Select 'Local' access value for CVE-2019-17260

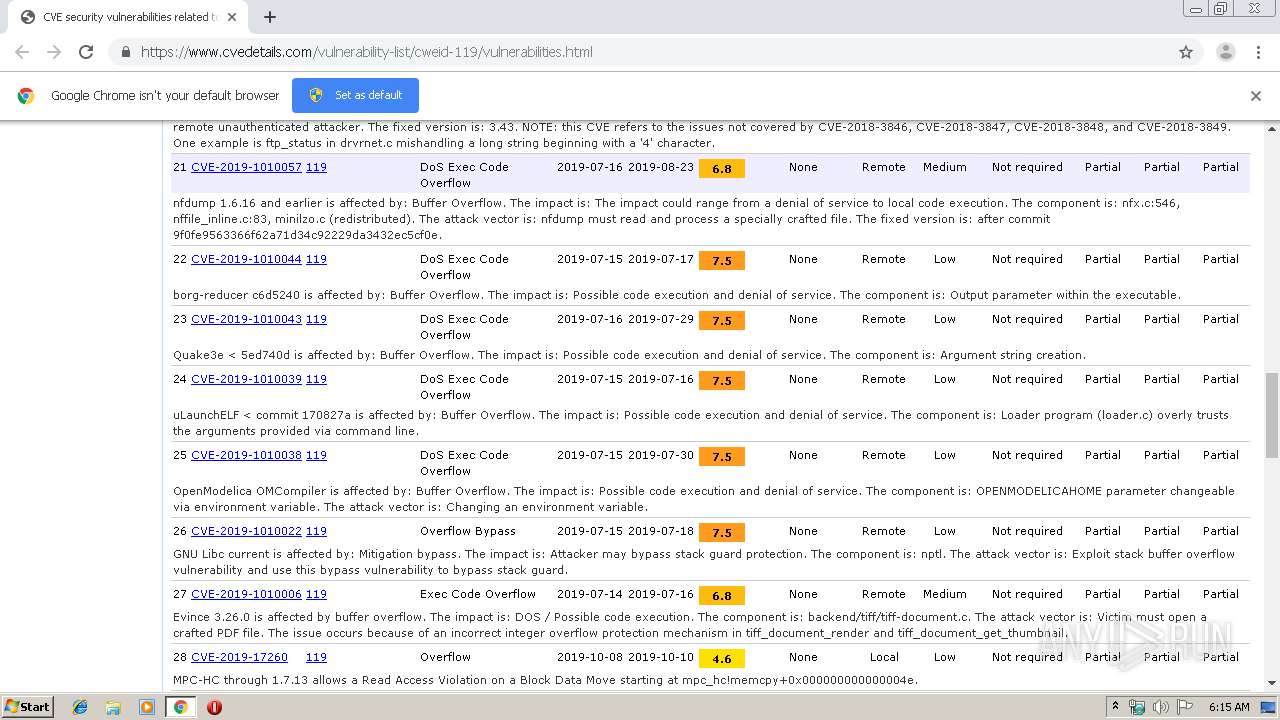(x=884, y=657)
